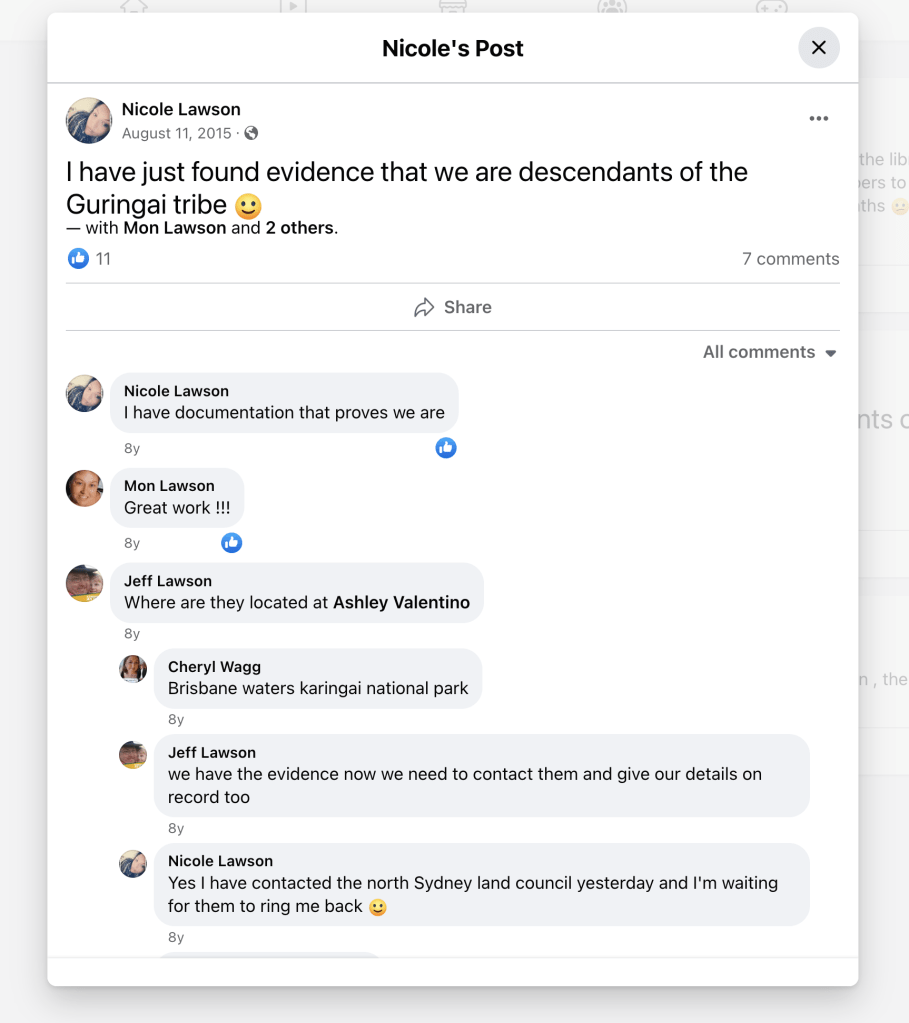Open Cheryl Wagg's comment avatar
Image resolution: width=909 pixels, height=1023 pixels.
pyautogui.click(x=133, y=669)
